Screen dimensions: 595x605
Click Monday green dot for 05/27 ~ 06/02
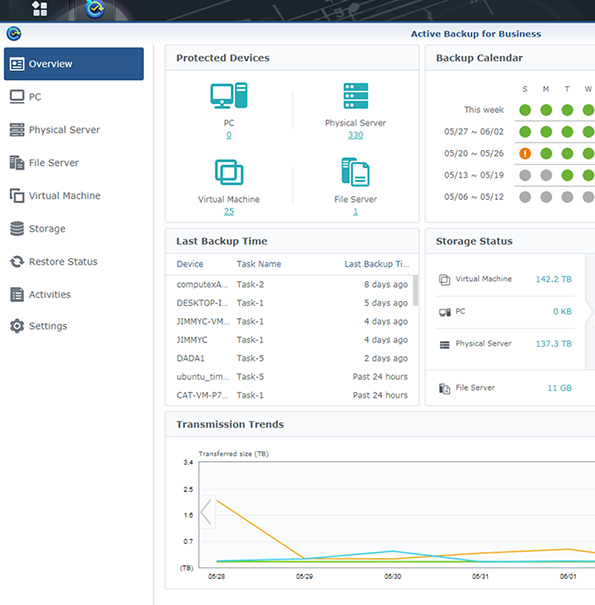pos(546,132)
